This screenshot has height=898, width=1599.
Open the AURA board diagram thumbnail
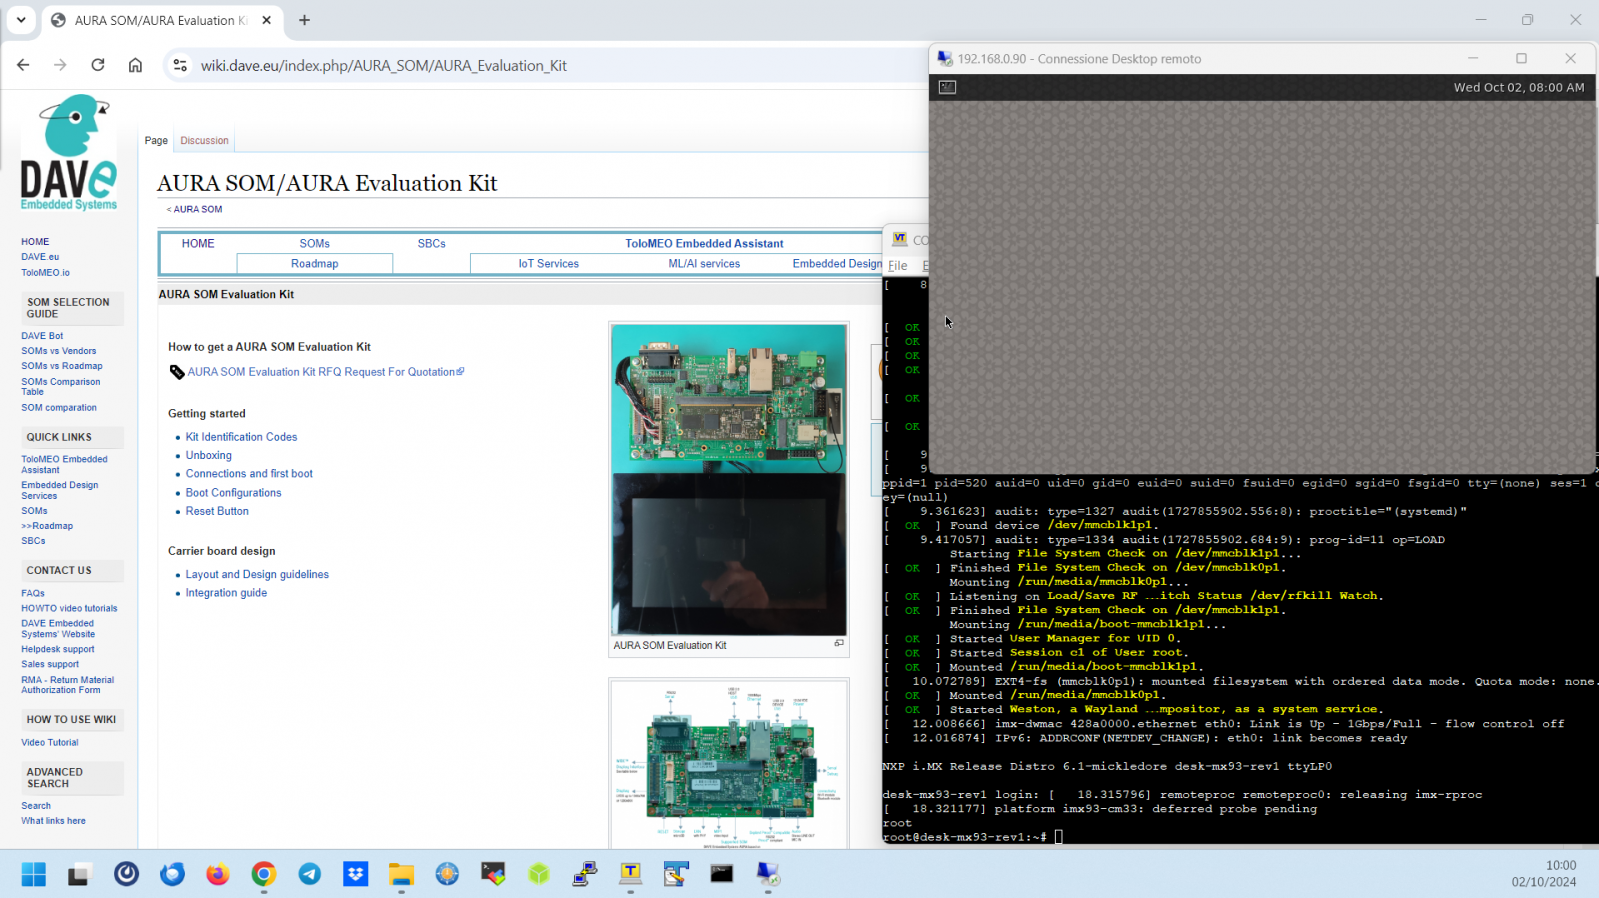[729, 765]
